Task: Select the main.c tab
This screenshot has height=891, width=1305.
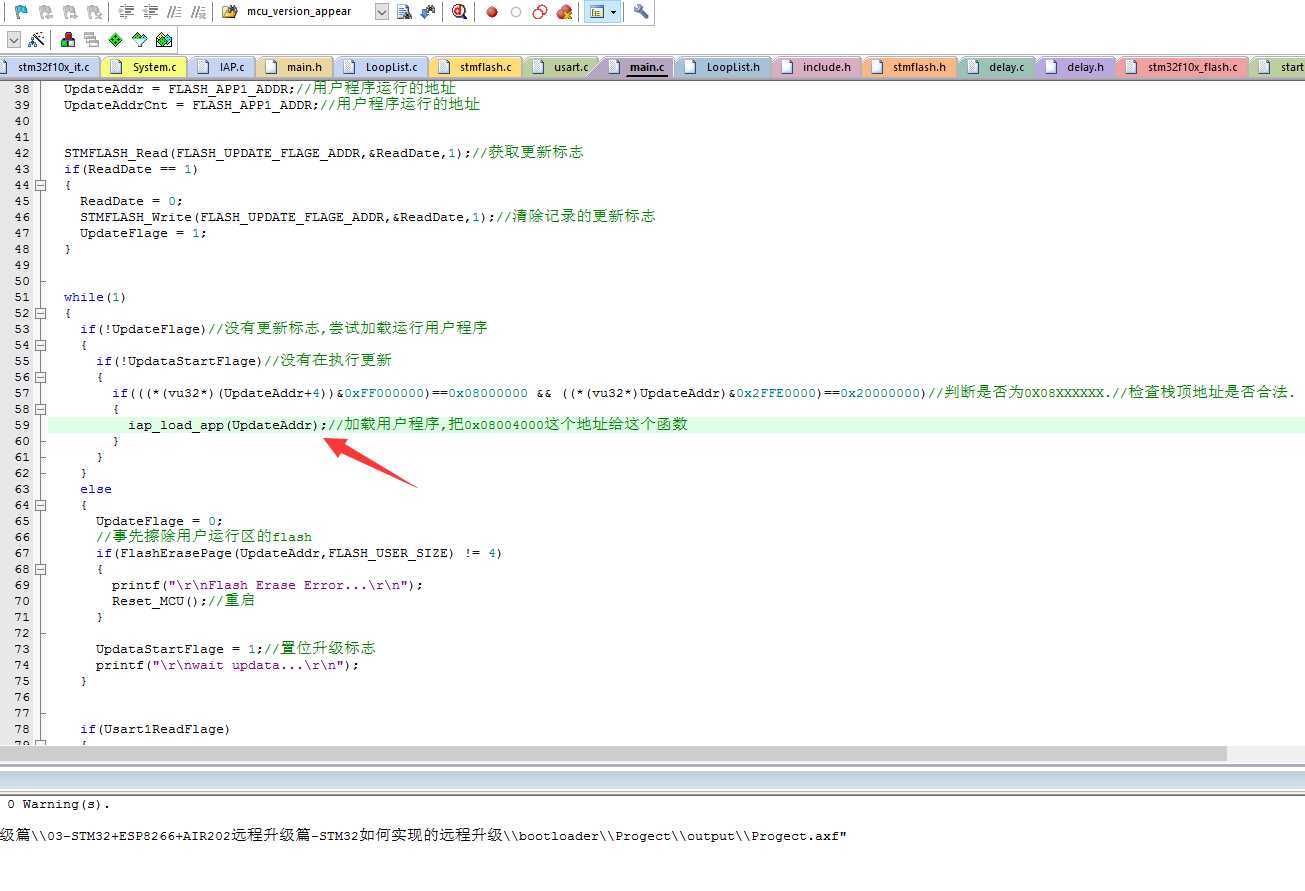Action: click(637, 67)
